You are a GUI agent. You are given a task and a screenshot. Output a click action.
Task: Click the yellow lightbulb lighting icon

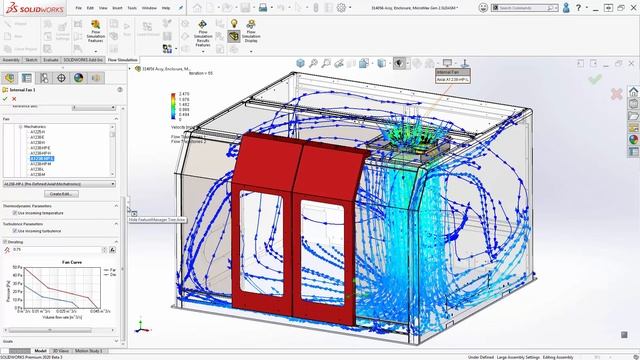[234, 24]
